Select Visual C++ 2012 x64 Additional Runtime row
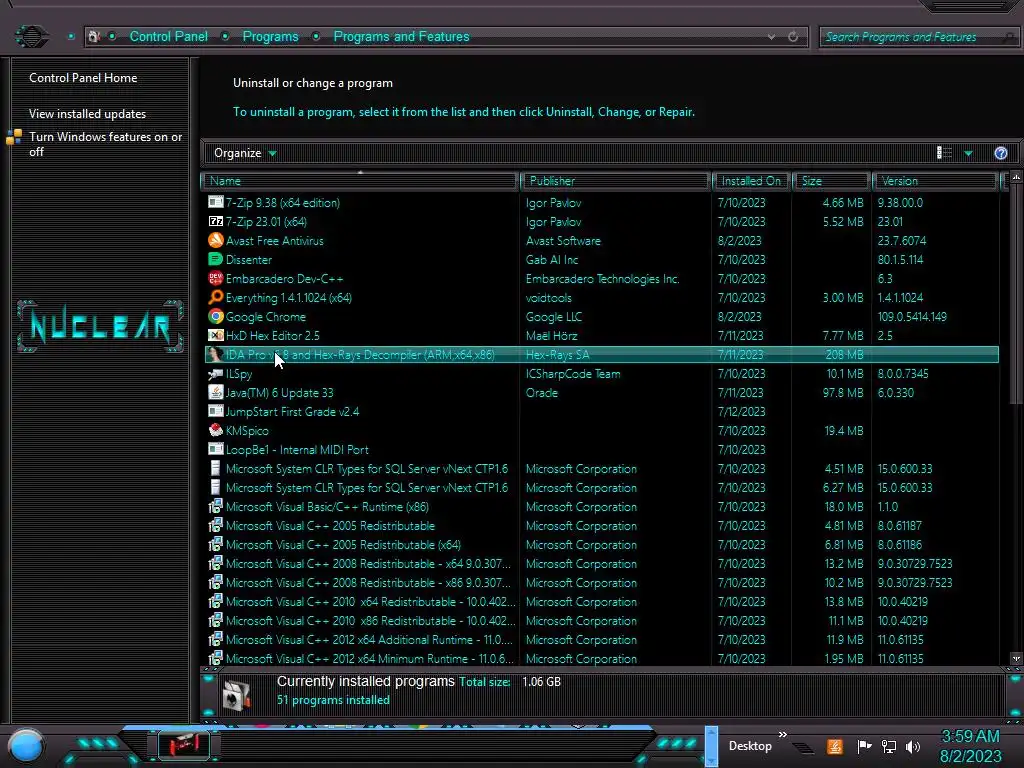The width and height of the screenshot is (1024, 768). (601, 639)
